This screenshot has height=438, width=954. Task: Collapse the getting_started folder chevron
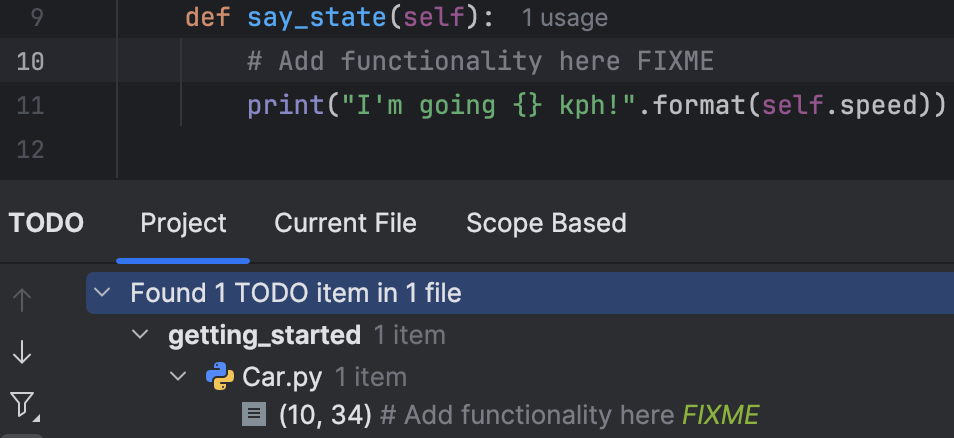pyautogui.click(x=140, y=335)
